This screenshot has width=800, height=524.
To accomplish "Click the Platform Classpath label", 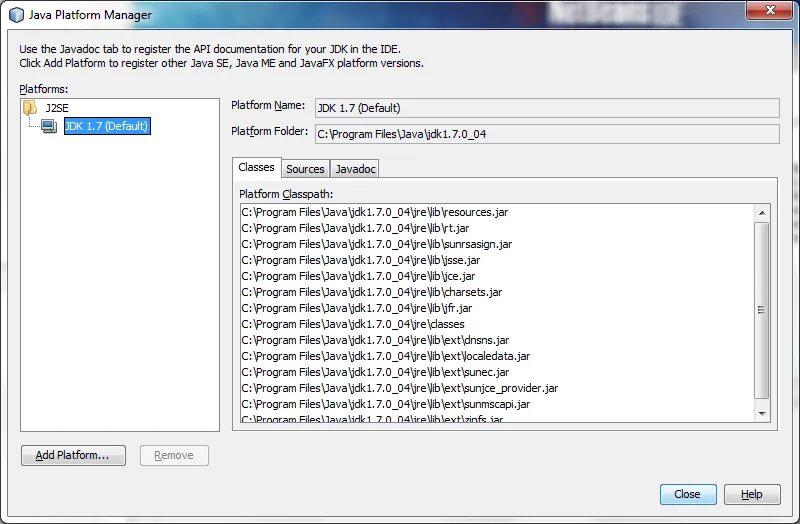I will [286, 194].
